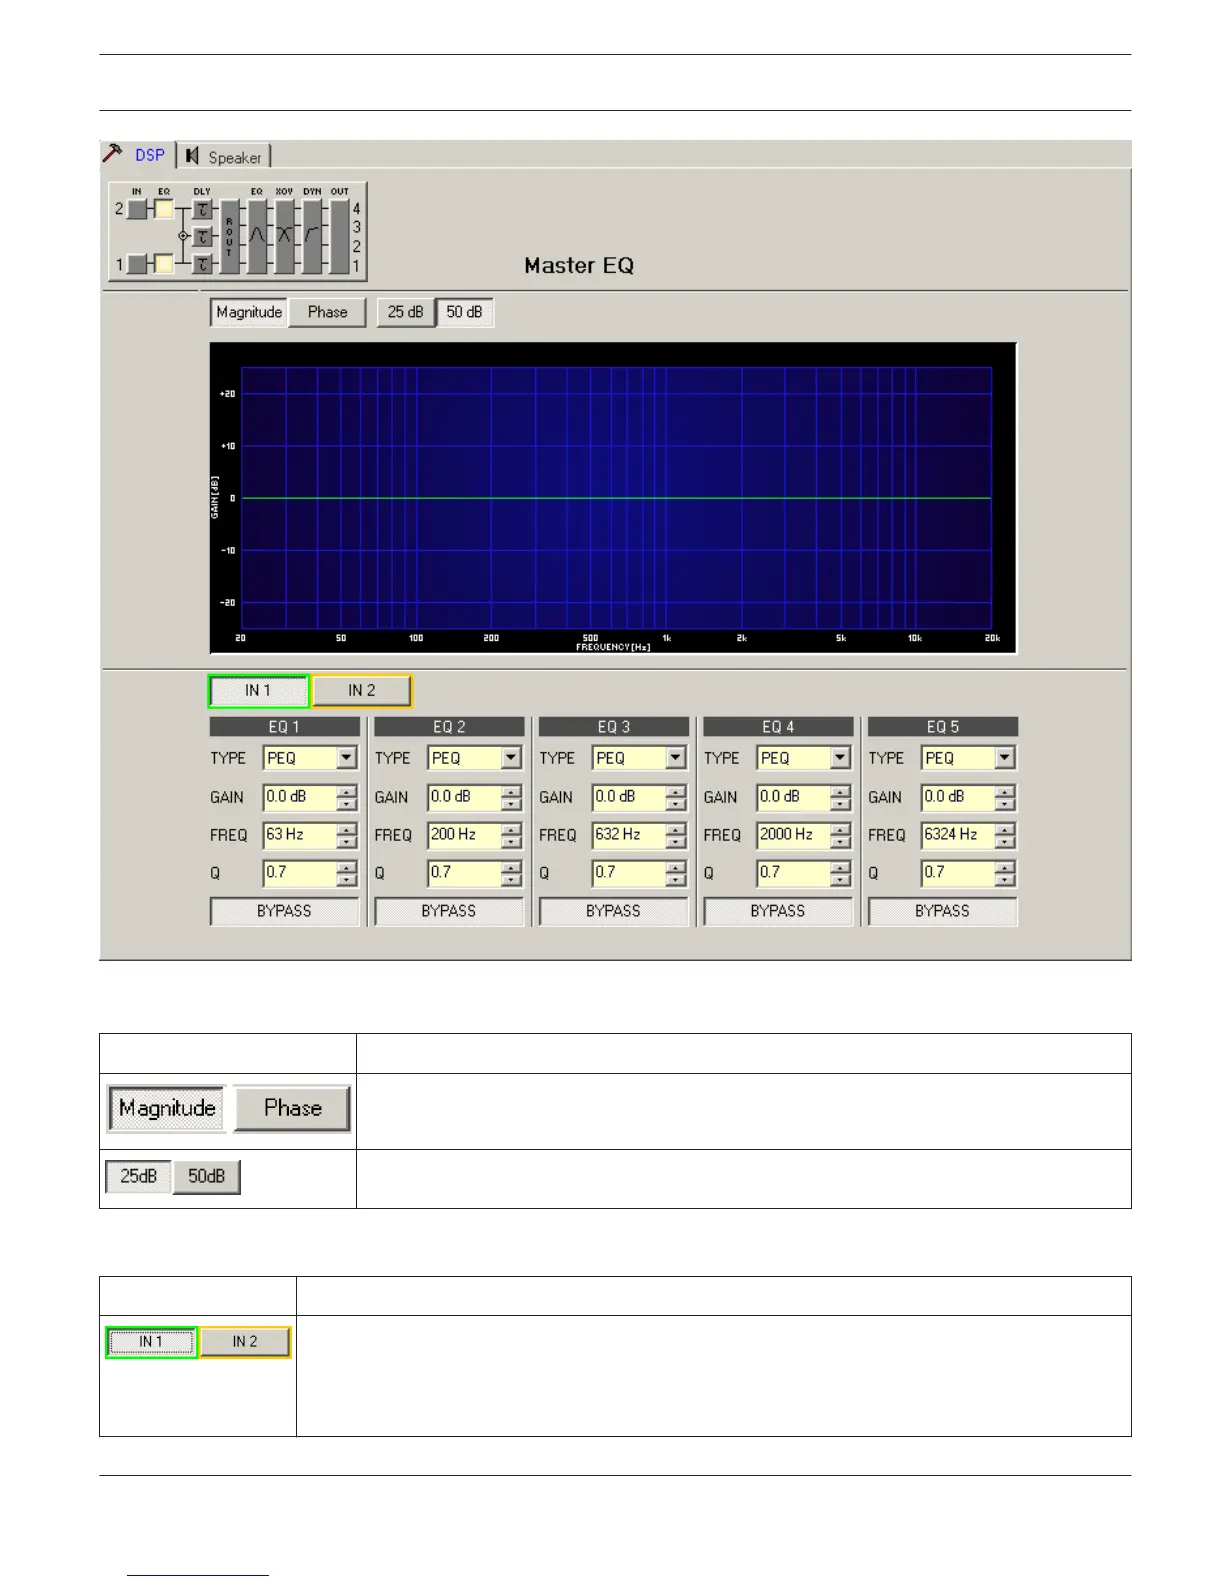The height and width of the screenshot is (1584, 1224).
Task: Open the XOV crossover block
Action: 285,237
